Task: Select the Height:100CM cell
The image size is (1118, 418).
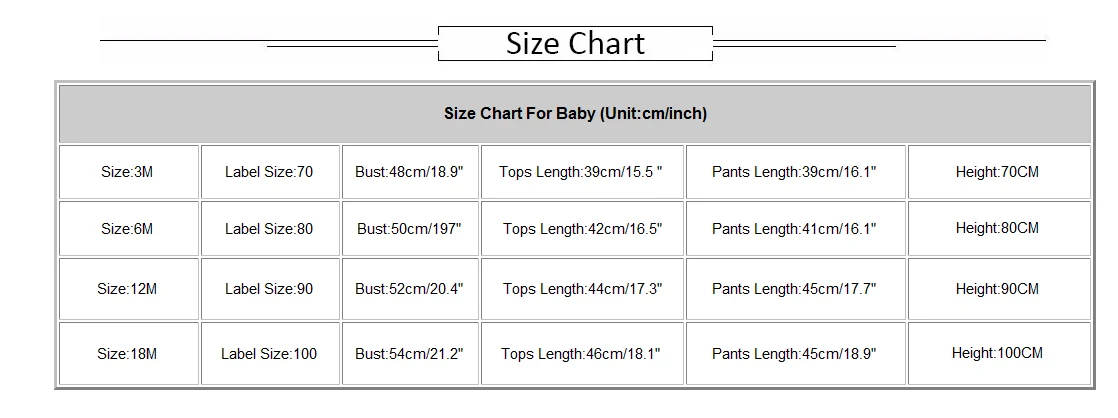Action: pos(998,354)
